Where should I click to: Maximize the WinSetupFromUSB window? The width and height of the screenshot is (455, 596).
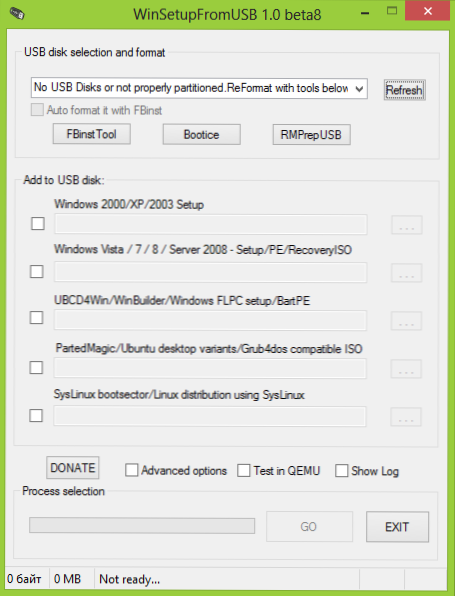pyautogui.click(x=392, y=11)
